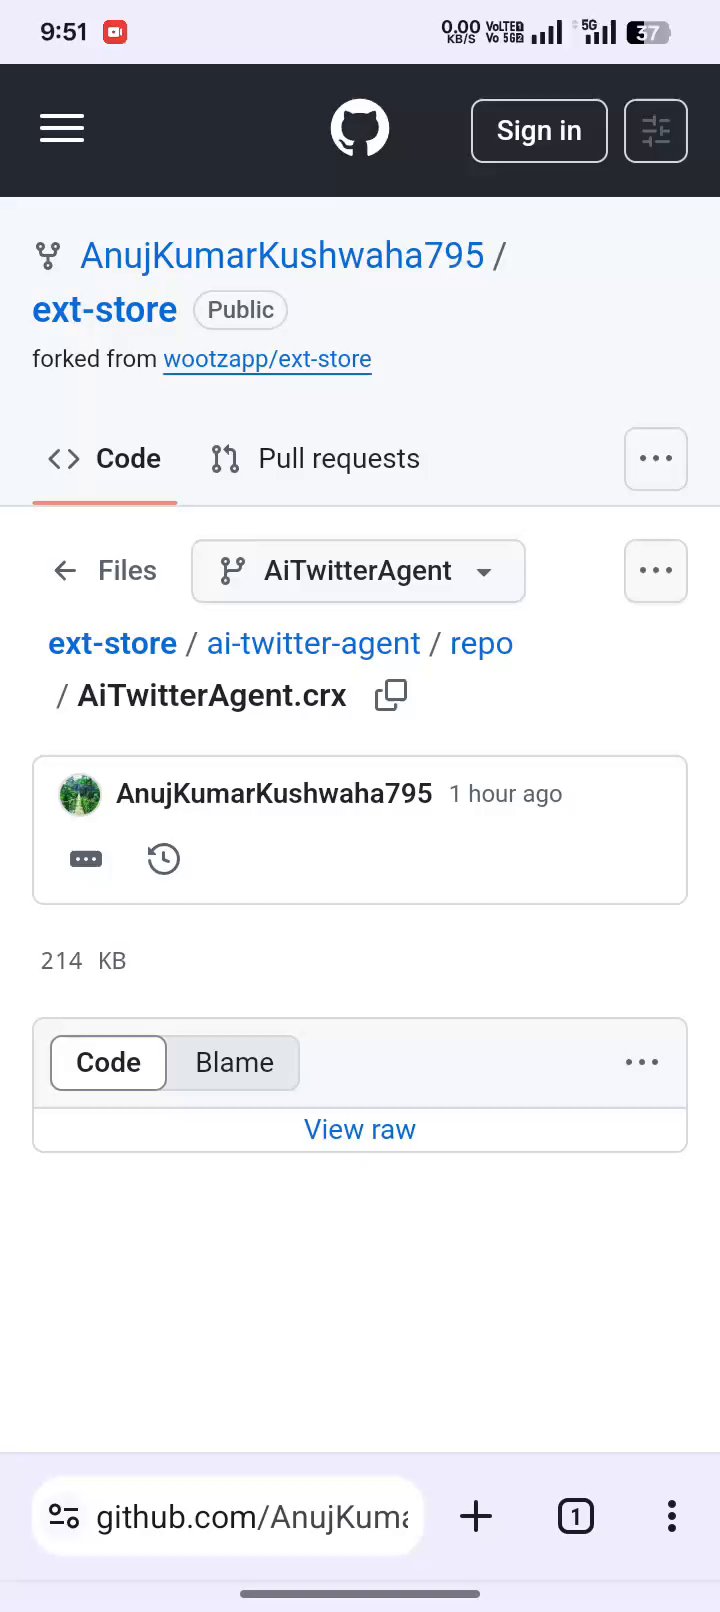
Task: Go to the GitHub homepage logo
Action: click(x=359, y=129)
